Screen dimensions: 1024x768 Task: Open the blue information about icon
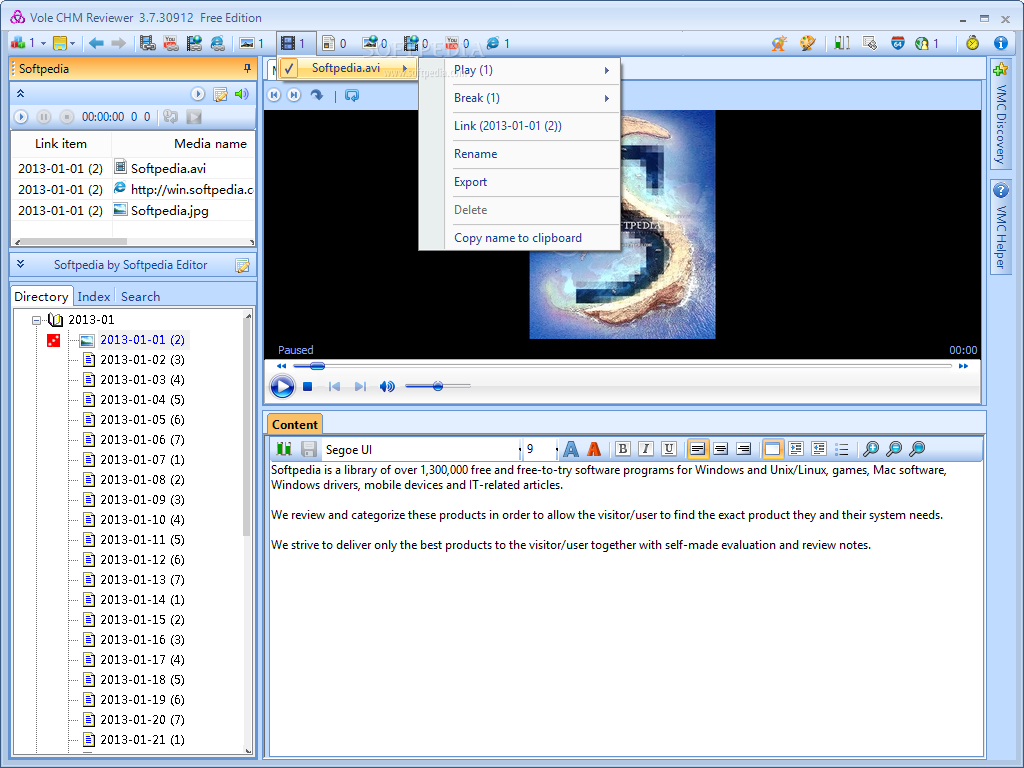tap(1000, 43)
